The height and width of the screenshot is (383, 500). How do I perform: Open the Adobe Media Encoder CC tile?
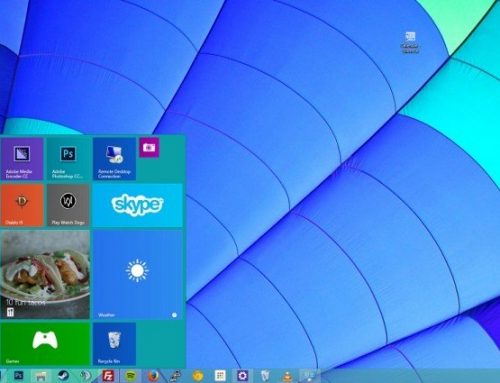[x=22, y=159]
